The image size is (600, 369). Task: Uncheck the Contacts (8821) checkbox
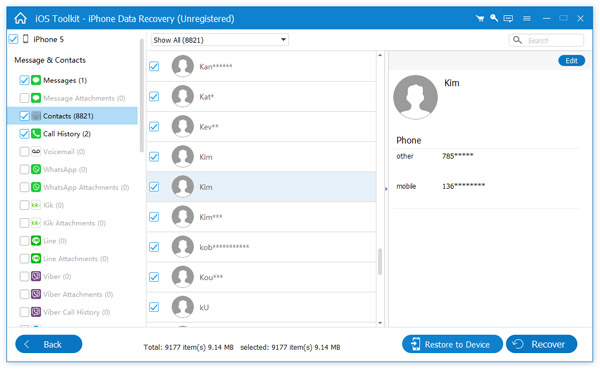(x=24, y=116)
